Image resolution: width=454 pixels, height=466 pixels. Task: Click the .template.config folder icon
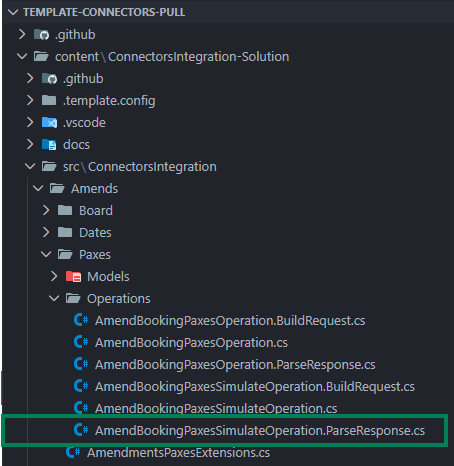[x=49, y=100]
